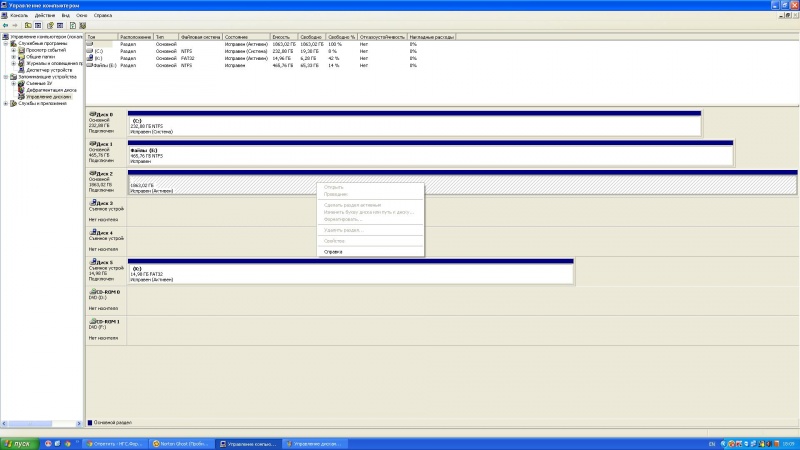Select the Файлы (E:) volume row
Screen dimensions: 800x450
tap(252, 65)
